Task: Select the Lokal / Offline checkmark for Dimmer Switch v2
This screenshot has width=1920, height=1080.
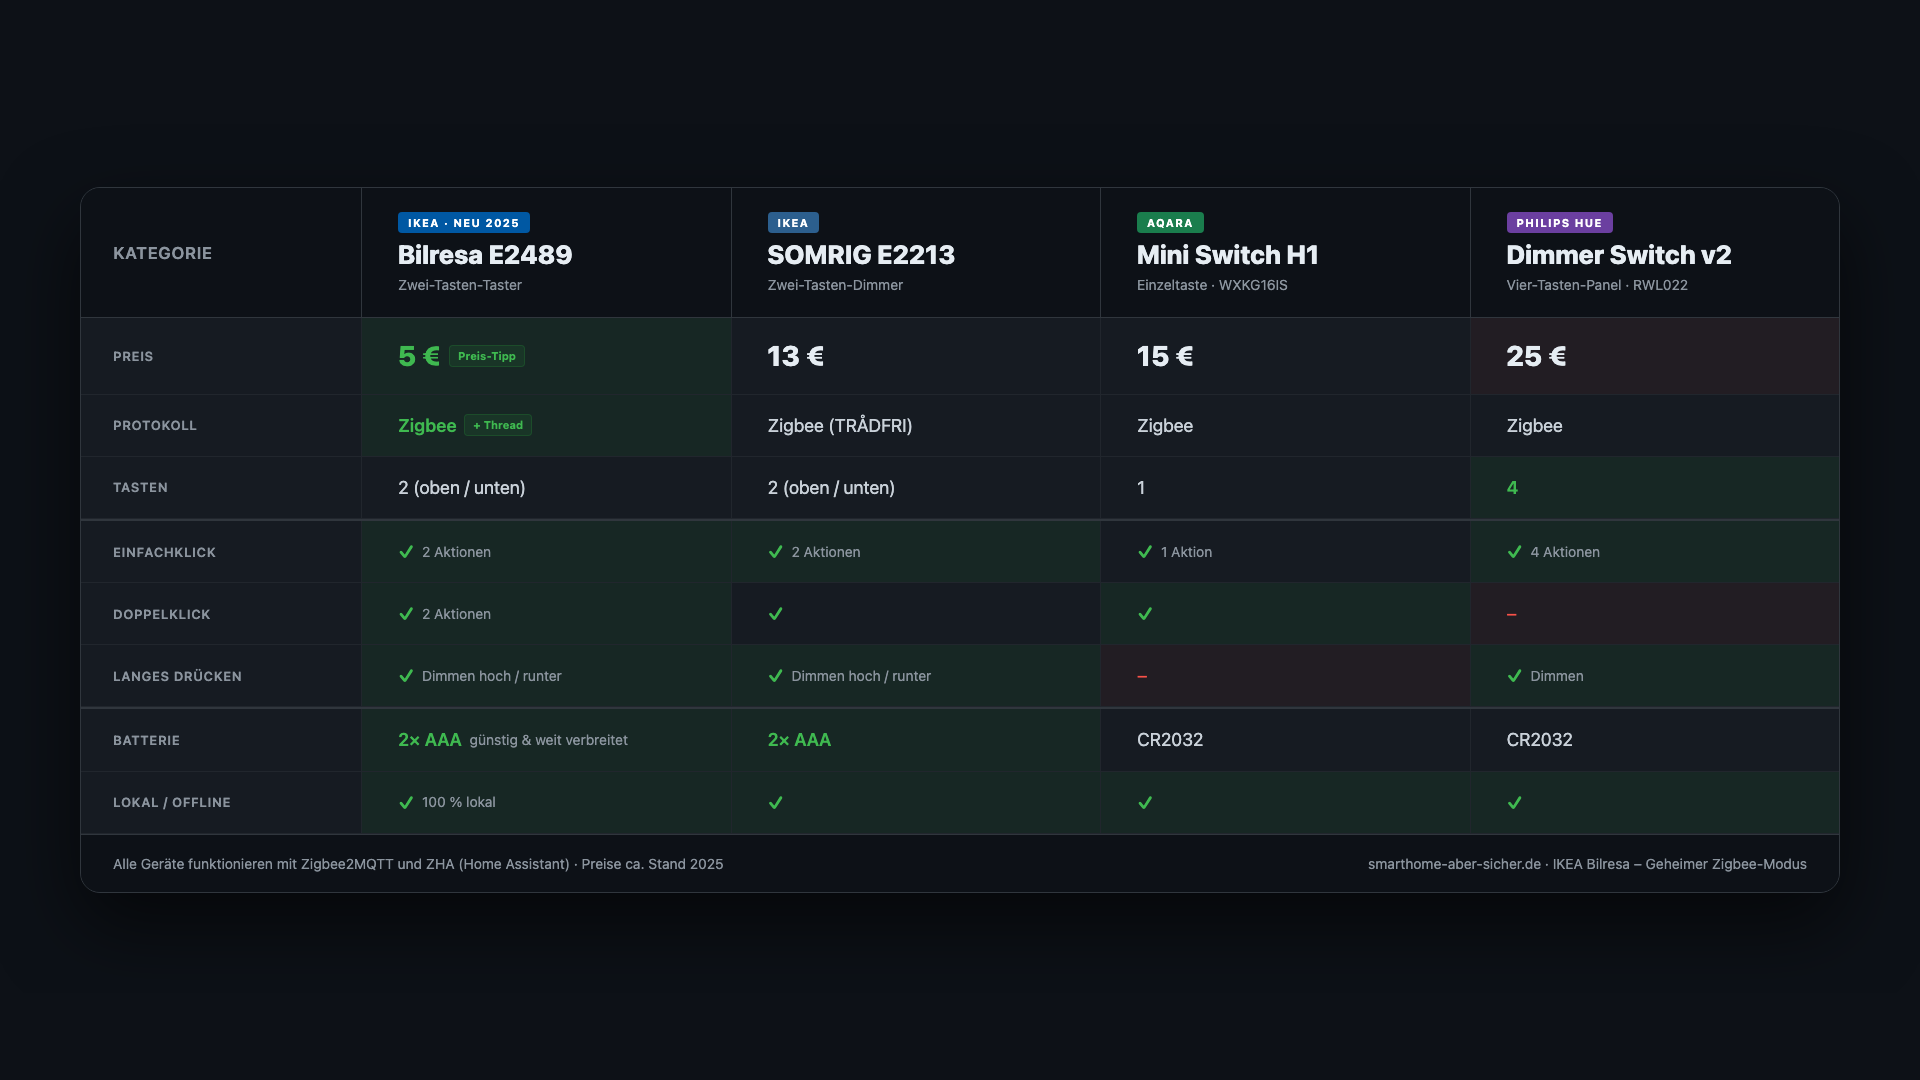Action: click(x=1515, y=803)
